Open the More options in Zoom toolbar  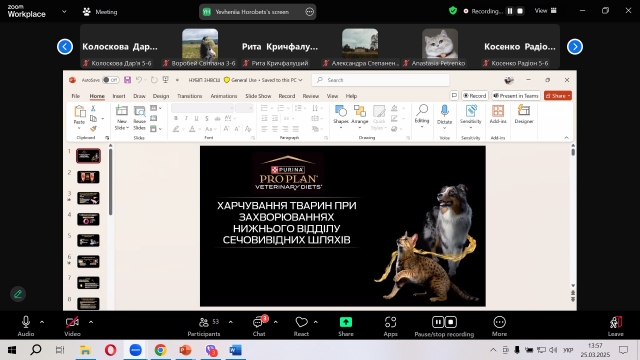coord(499,326)
